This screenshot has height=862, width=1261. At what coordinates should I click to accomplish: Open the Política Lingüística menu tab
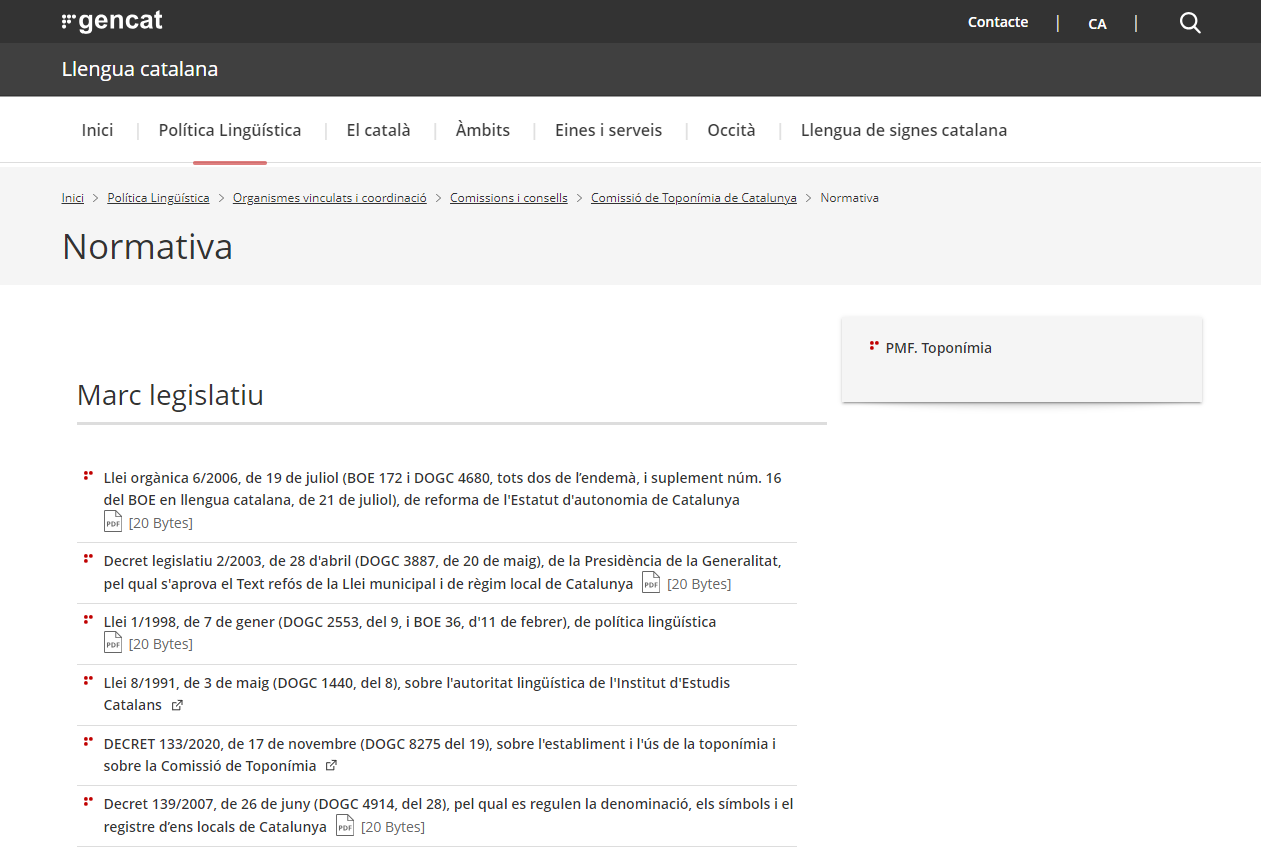tap(230, 130)
